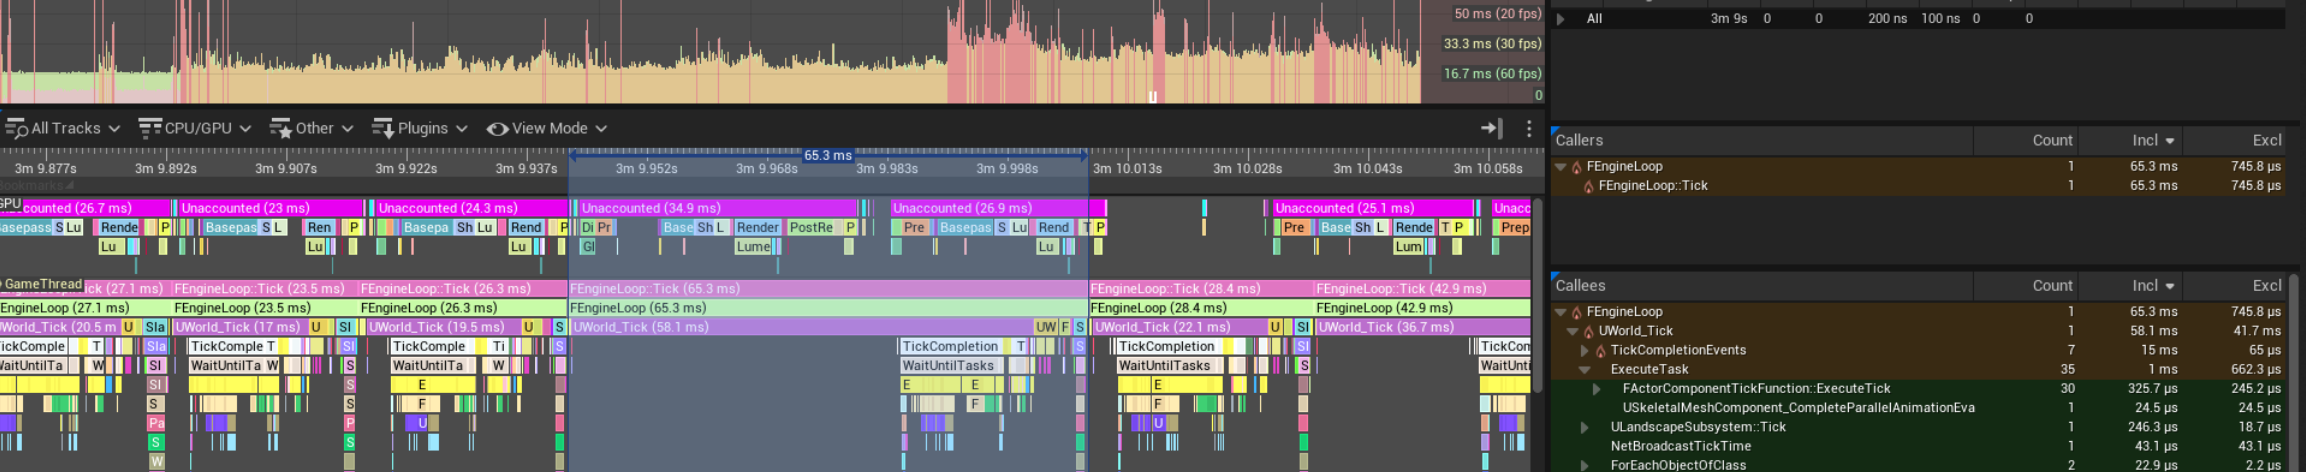Expand FActorComponentTickFunction::ExecuteTick node
The height and width of the screenshot is (472, 2306).
coord(1597,389)
